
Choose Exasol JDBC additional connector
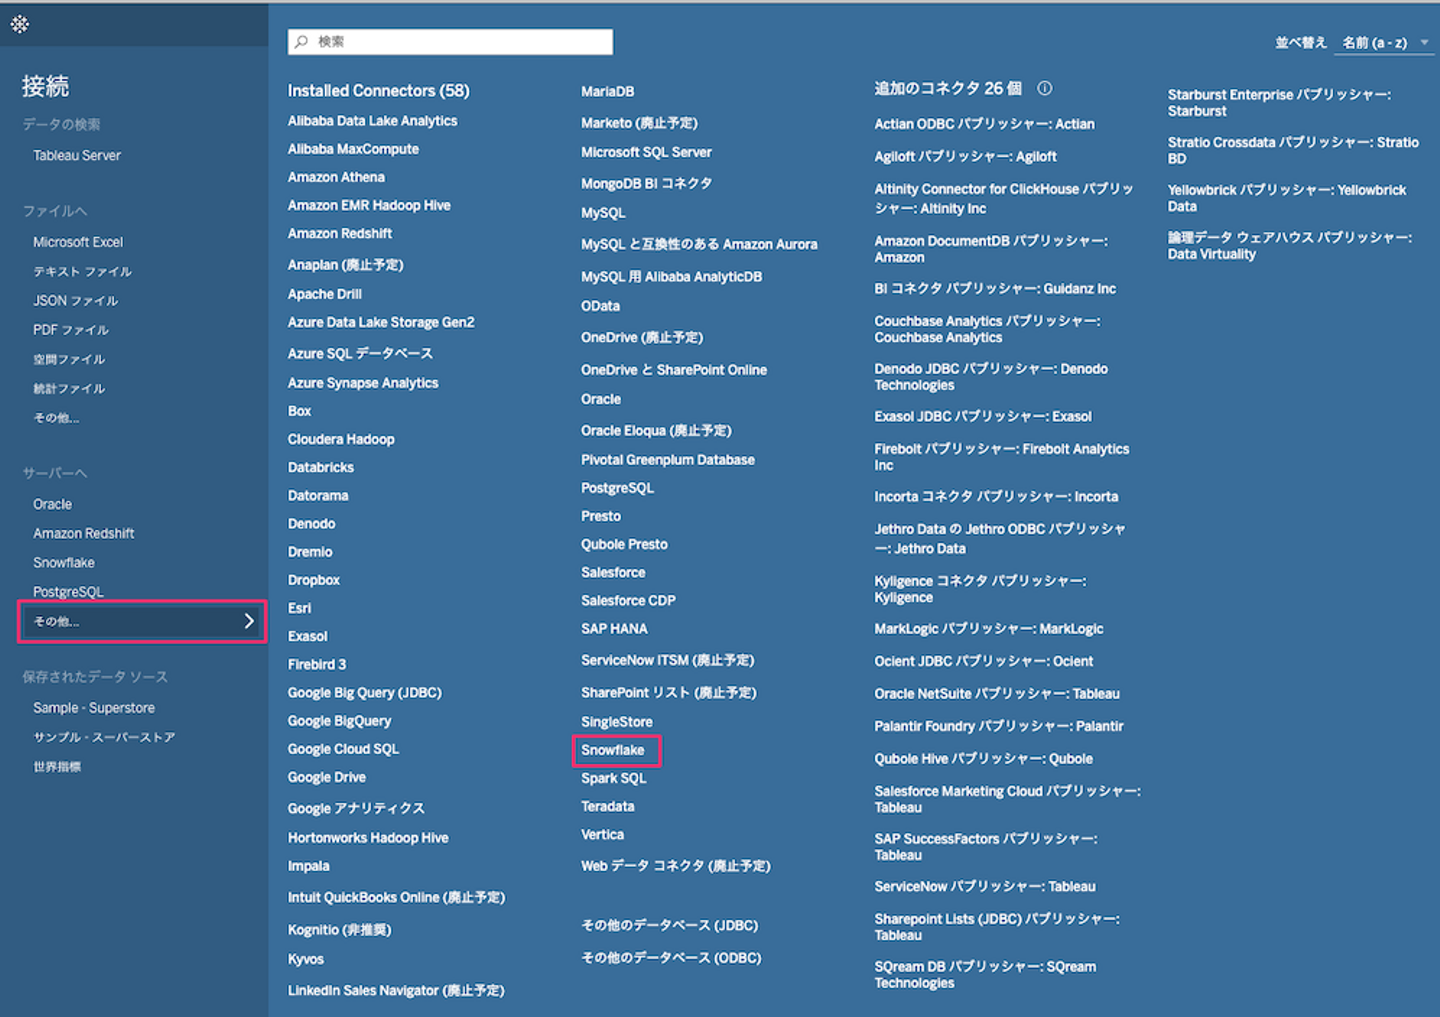[983, 416]
